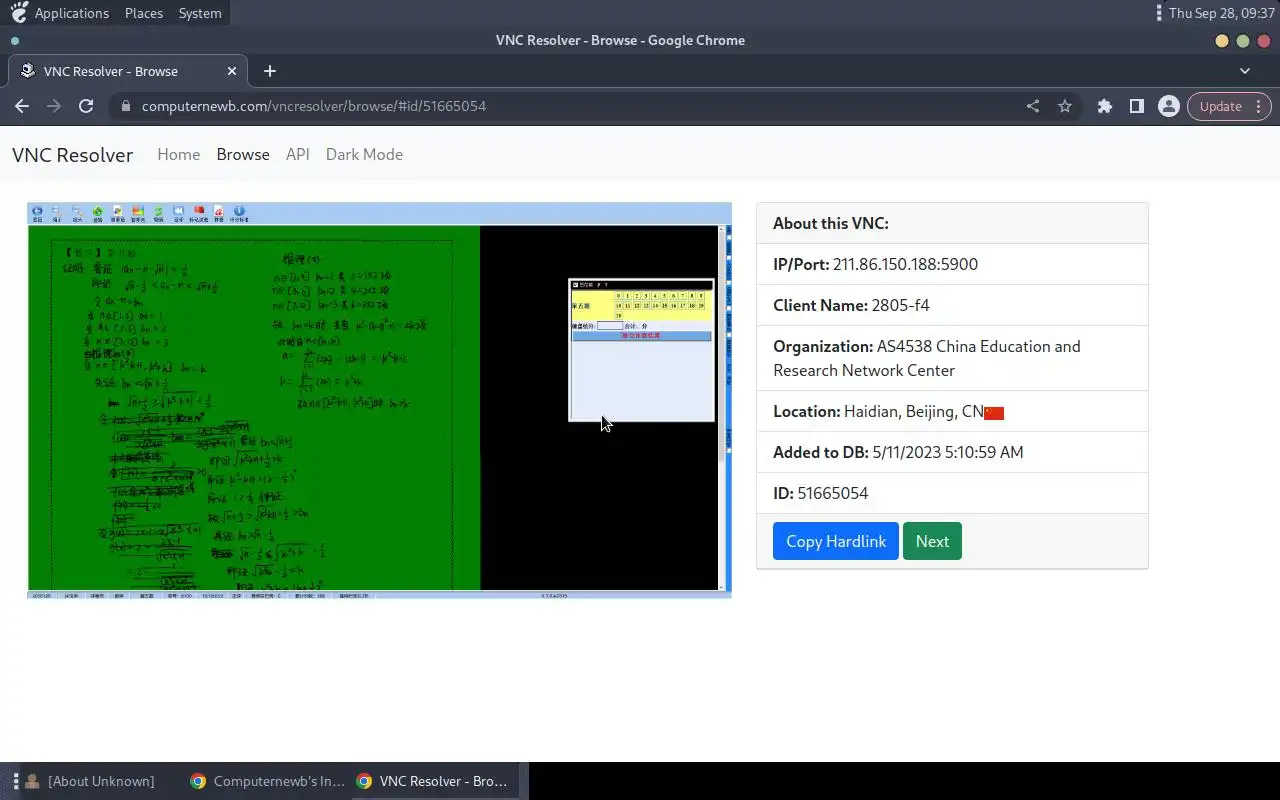Image resolution: width=1280 pixels, height=800 pixels.
Task: Click the ID 51665054 text
Action: pos(832,493)
